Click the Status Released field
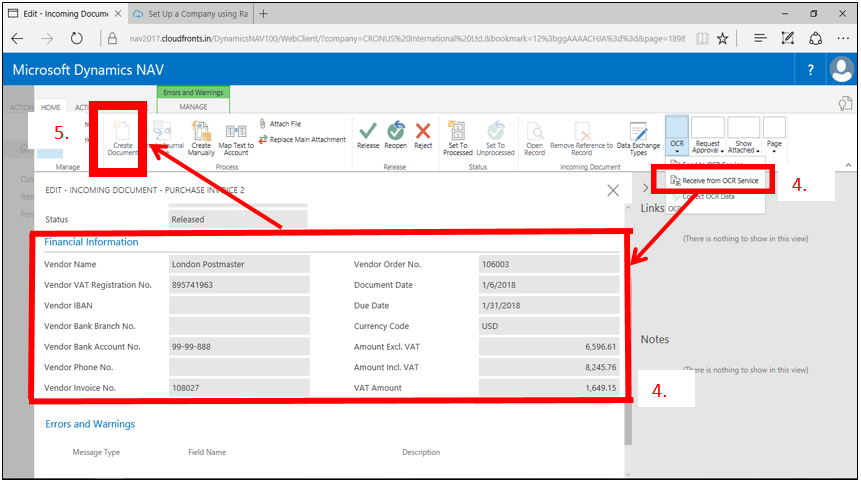This screenshot has height=483, width=861. [238, 219]
